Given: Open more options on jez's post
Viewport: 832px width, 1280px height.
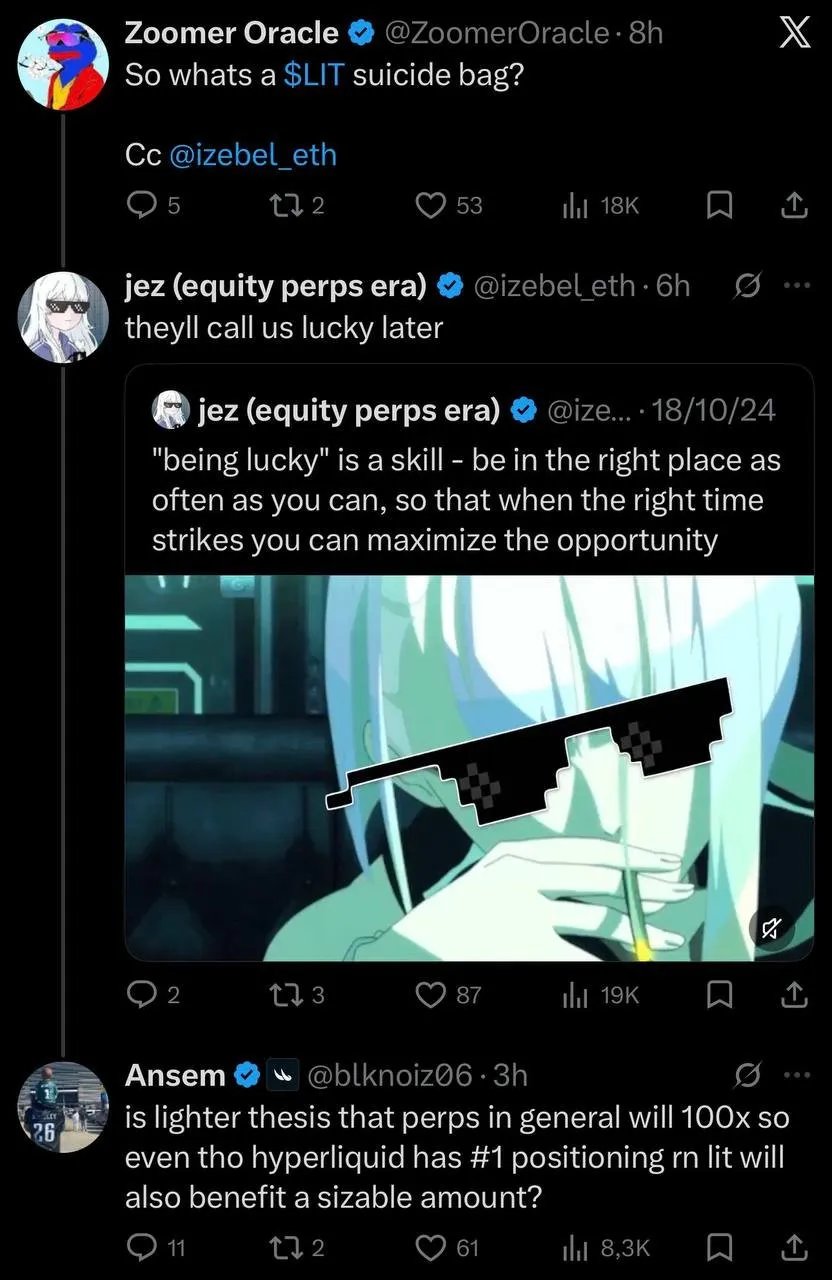Looking at the screenshot, I should (x=794, y=286).
